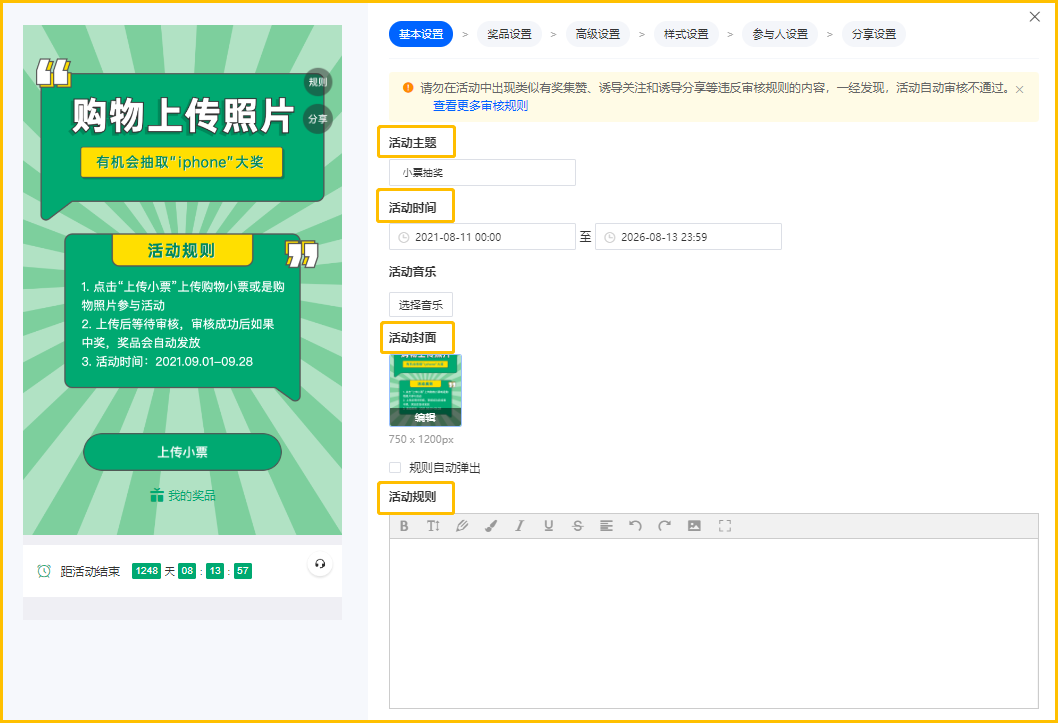Open the end date picker
1059x724 pixels.
[688, 237]
